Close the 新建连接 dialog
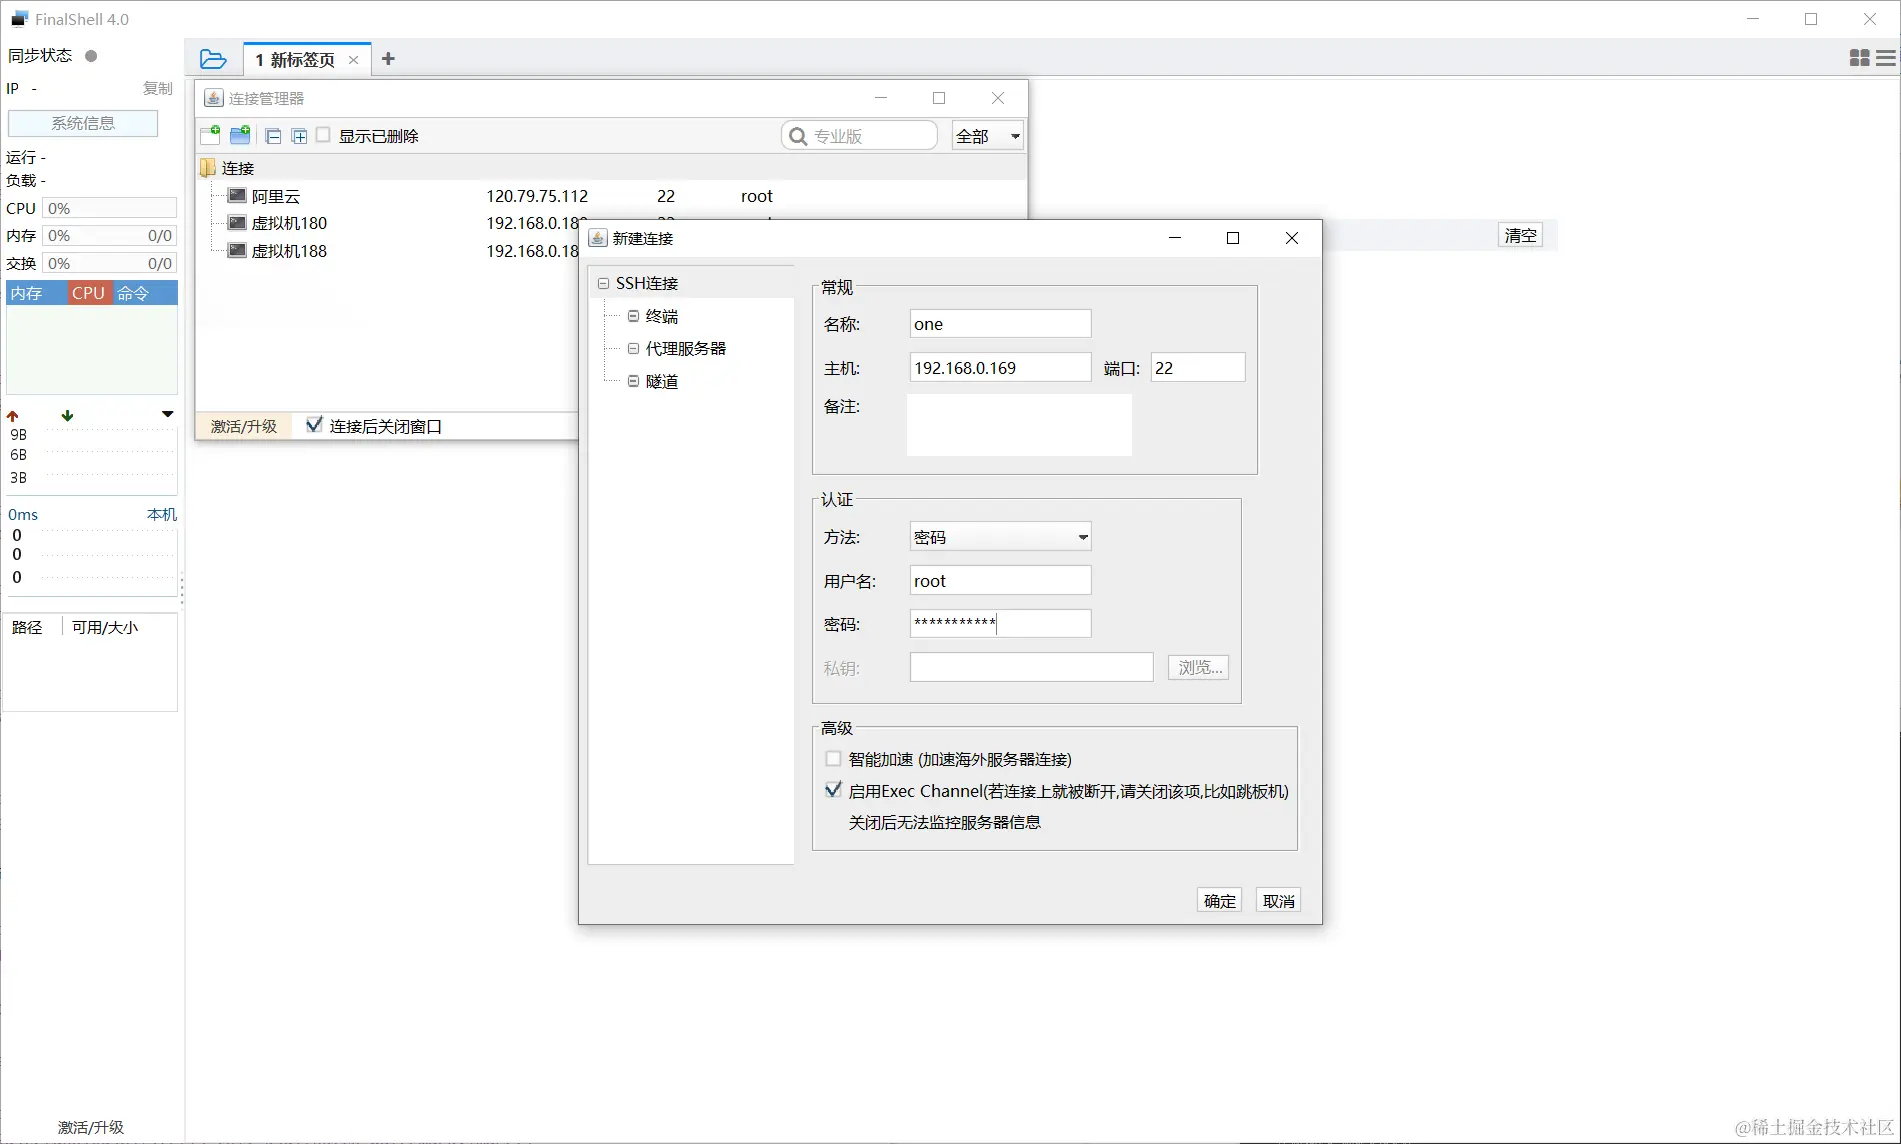 (x=1292, y=238)
